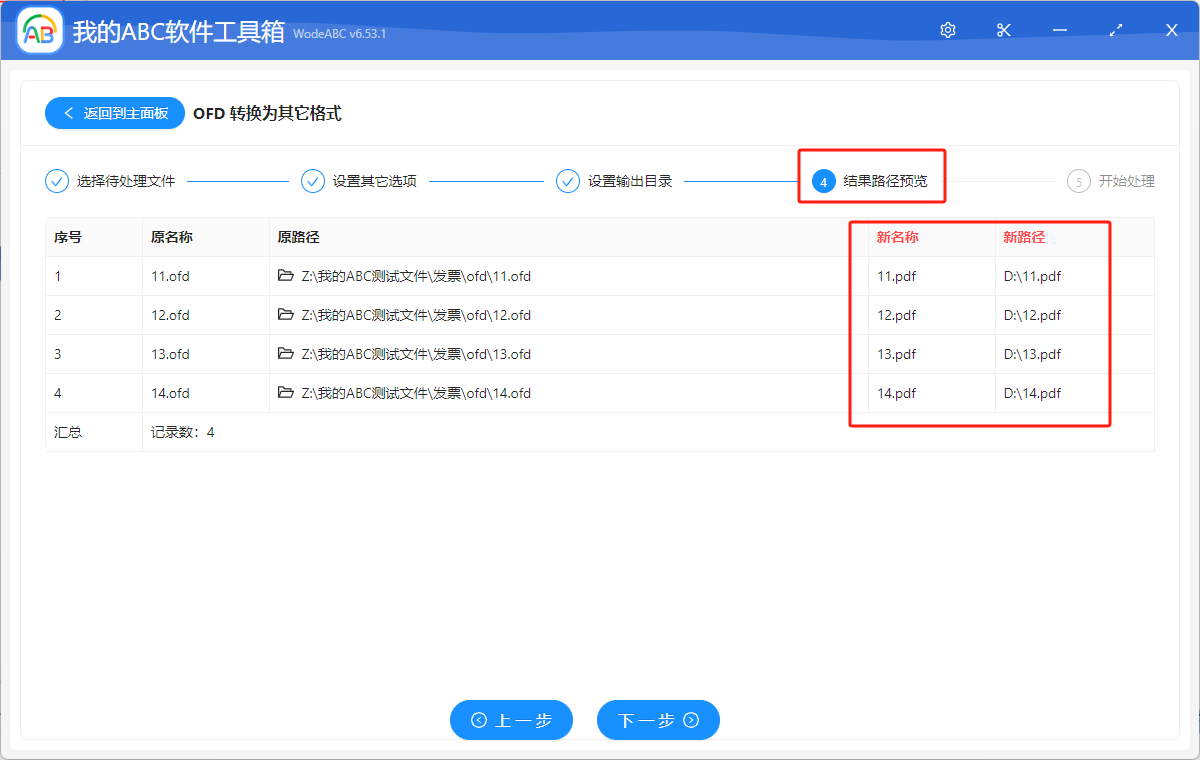
Task: Click the folder icon beside 12.ofd path
Action: [x=286, y=315]
